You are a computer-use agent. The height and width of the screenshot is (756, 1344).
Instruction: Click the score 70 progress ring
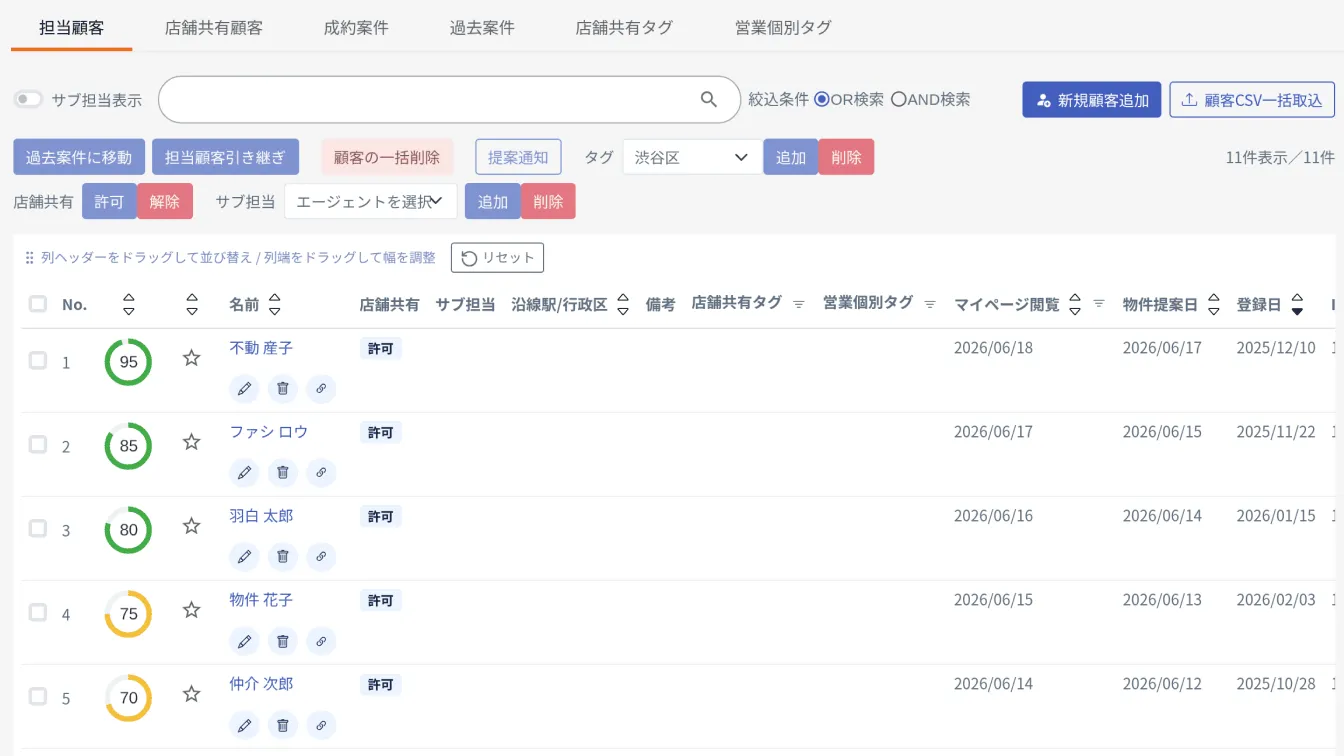(x=128, y=698)
